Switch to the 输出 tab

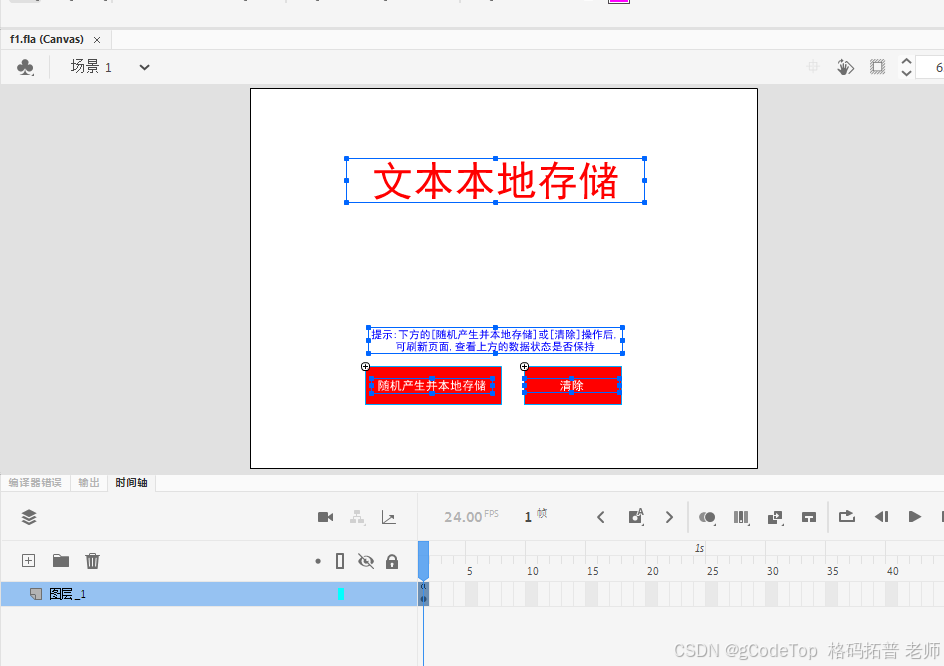point(89,482)
